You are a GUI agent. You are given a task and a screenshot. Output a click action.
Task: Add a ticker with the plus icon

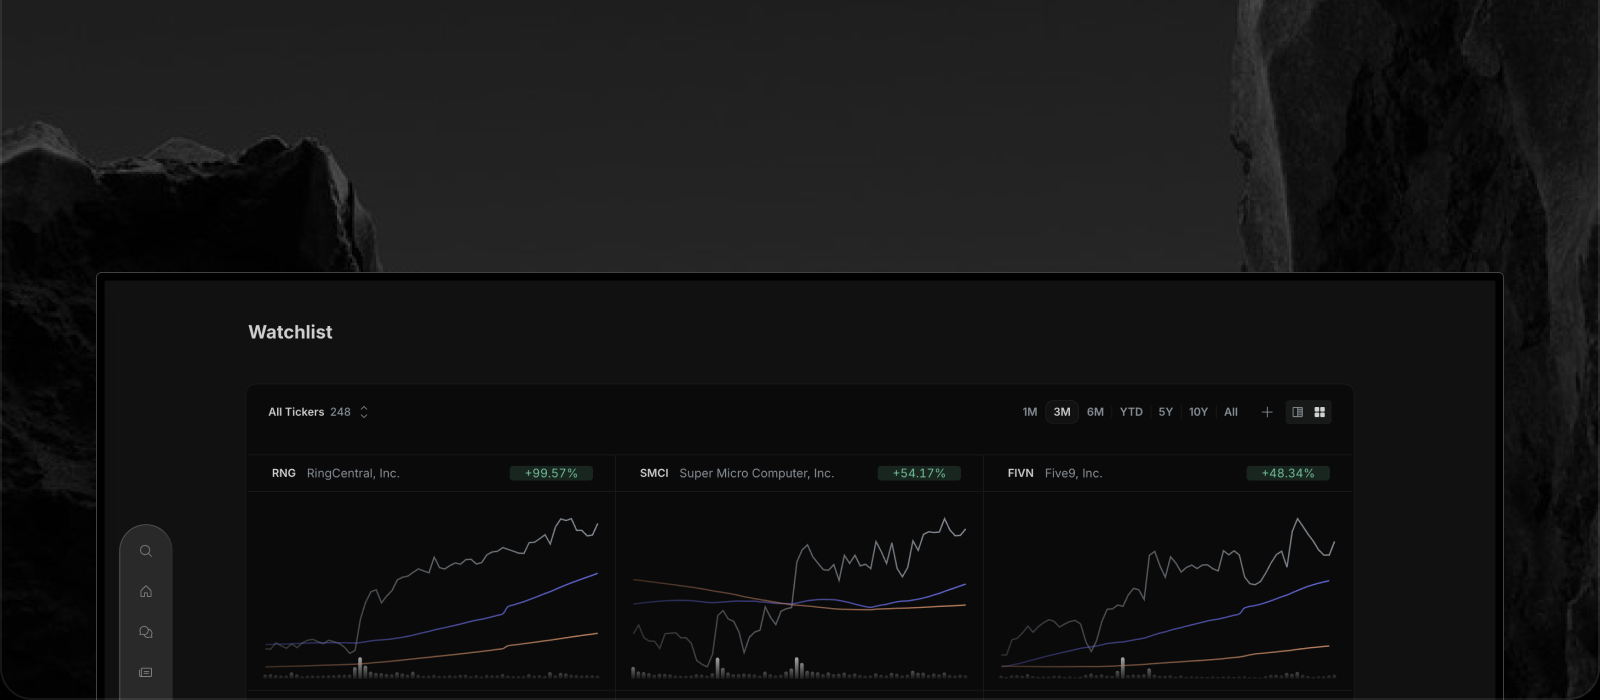[x=1267, y=412]
